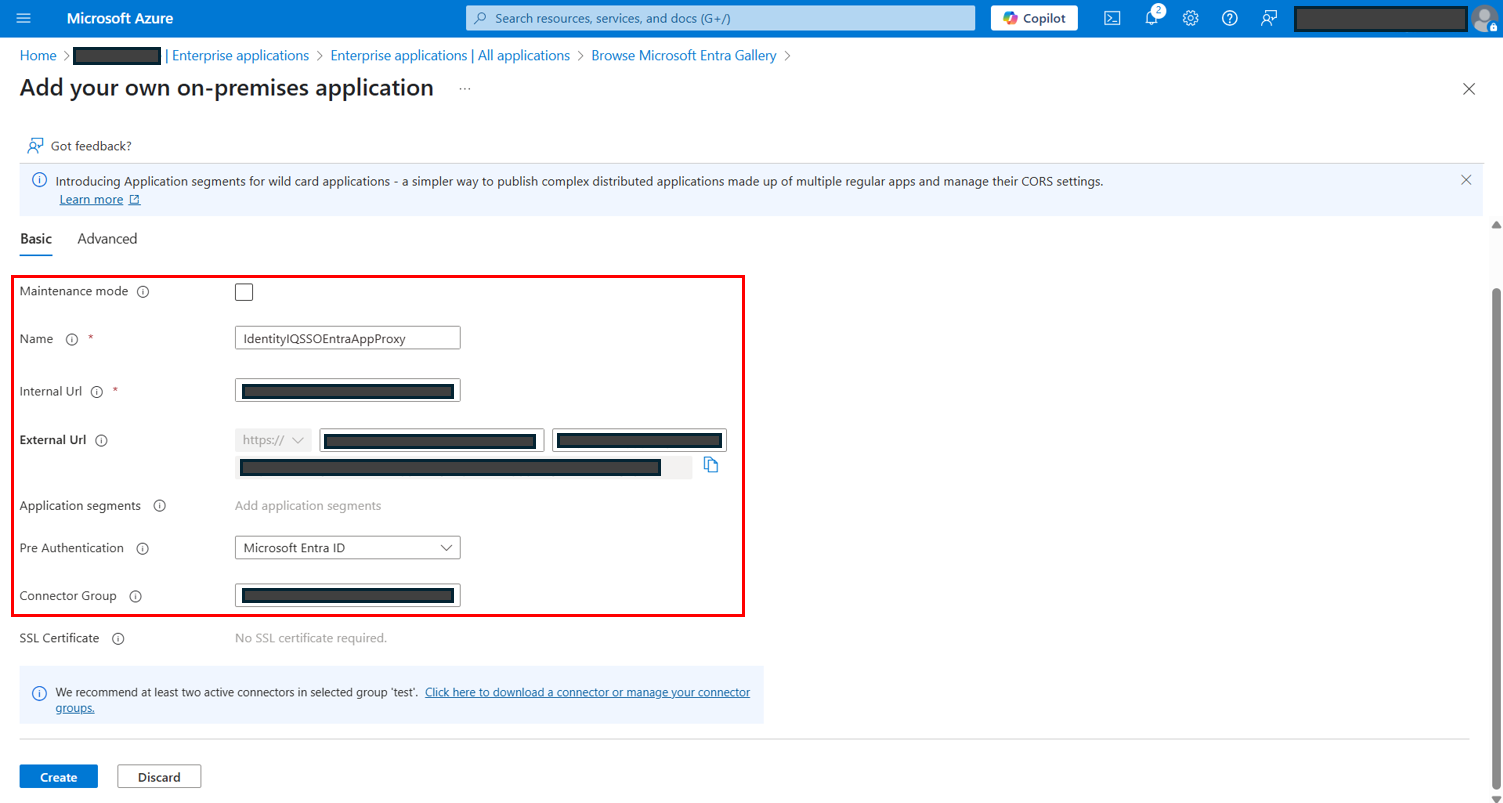Open the Help question mark menu
The width and height of the screenshot is (1503, 803).
coord(1230,18)
